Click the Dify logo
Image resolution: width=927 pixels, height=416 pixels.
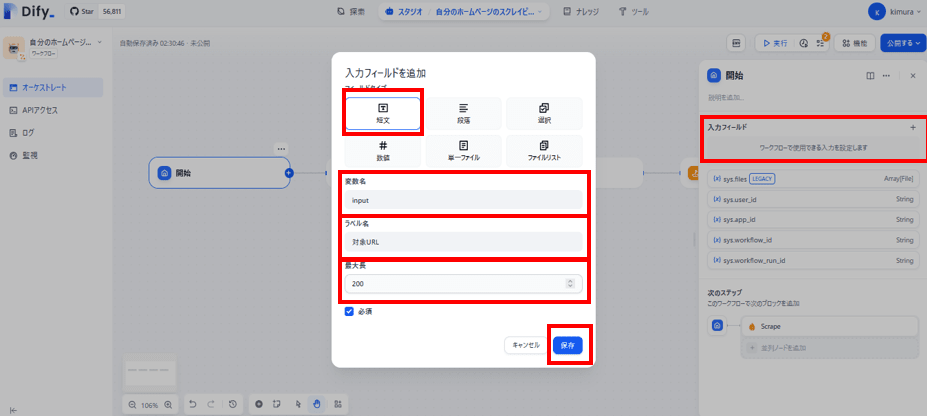pyautogui.click(x=29, y=11)
